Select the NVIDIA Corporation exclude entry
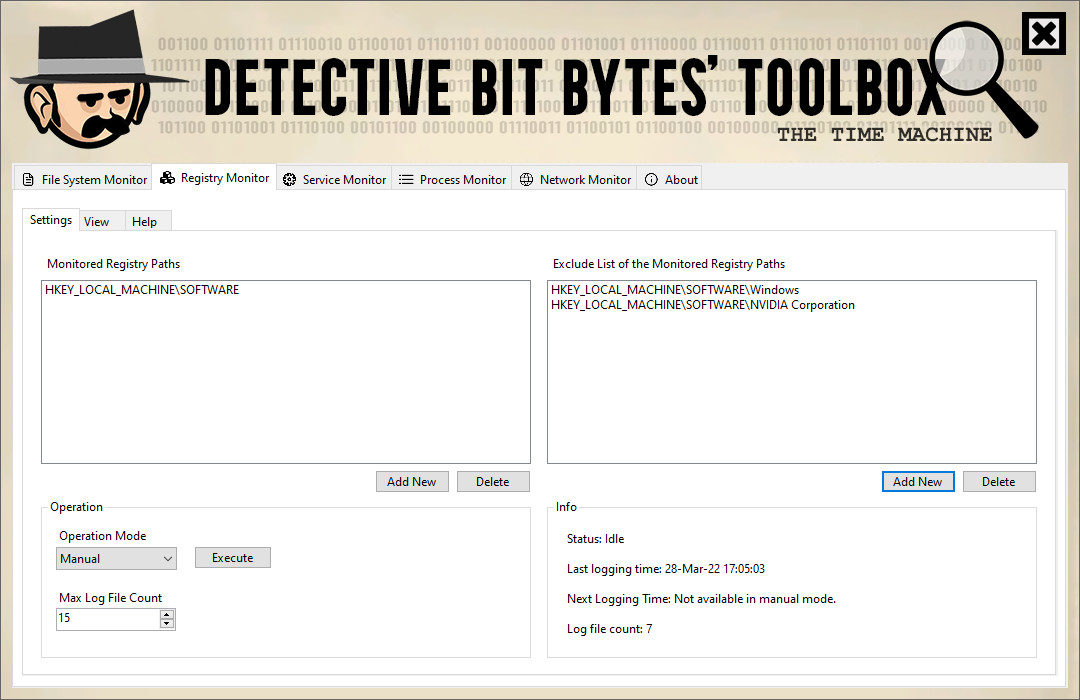The width and height of the screenshot is (1080, 700). click(x=702, y=305)
